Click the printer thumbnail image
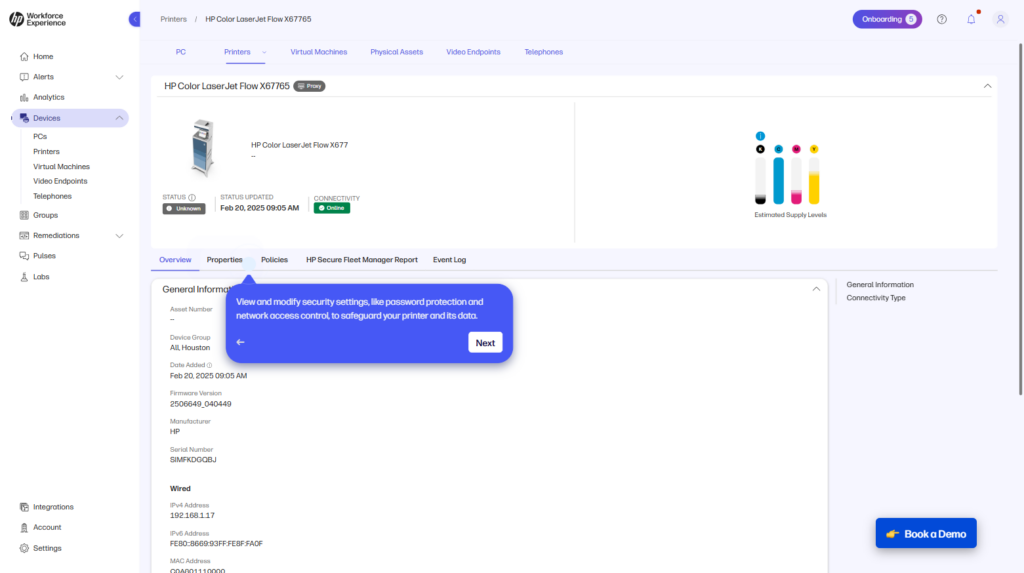 (x=203, y=148)
